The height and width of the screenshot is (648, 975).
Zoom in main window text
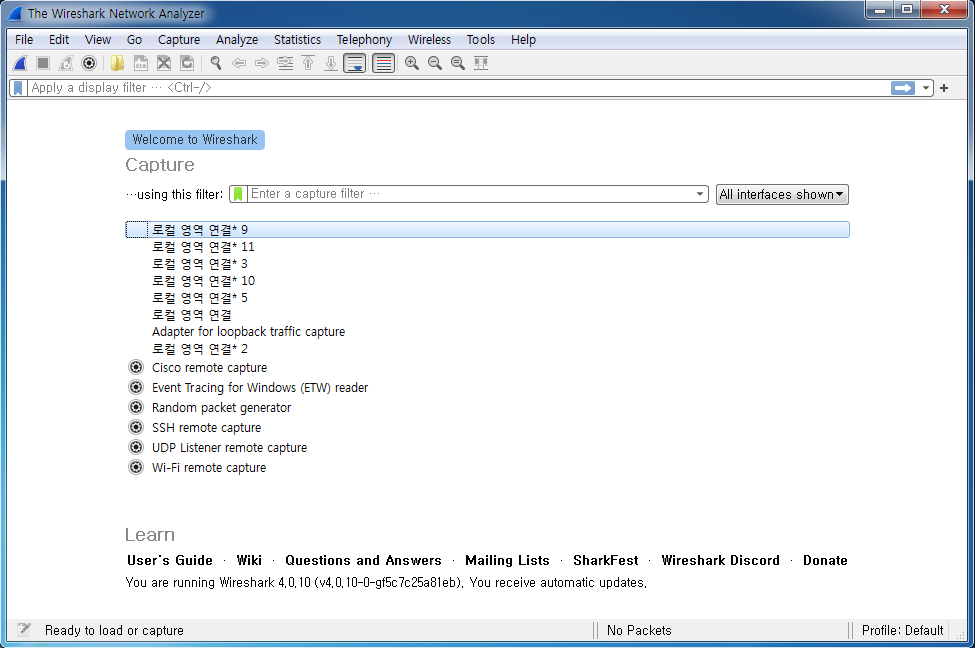412,63
